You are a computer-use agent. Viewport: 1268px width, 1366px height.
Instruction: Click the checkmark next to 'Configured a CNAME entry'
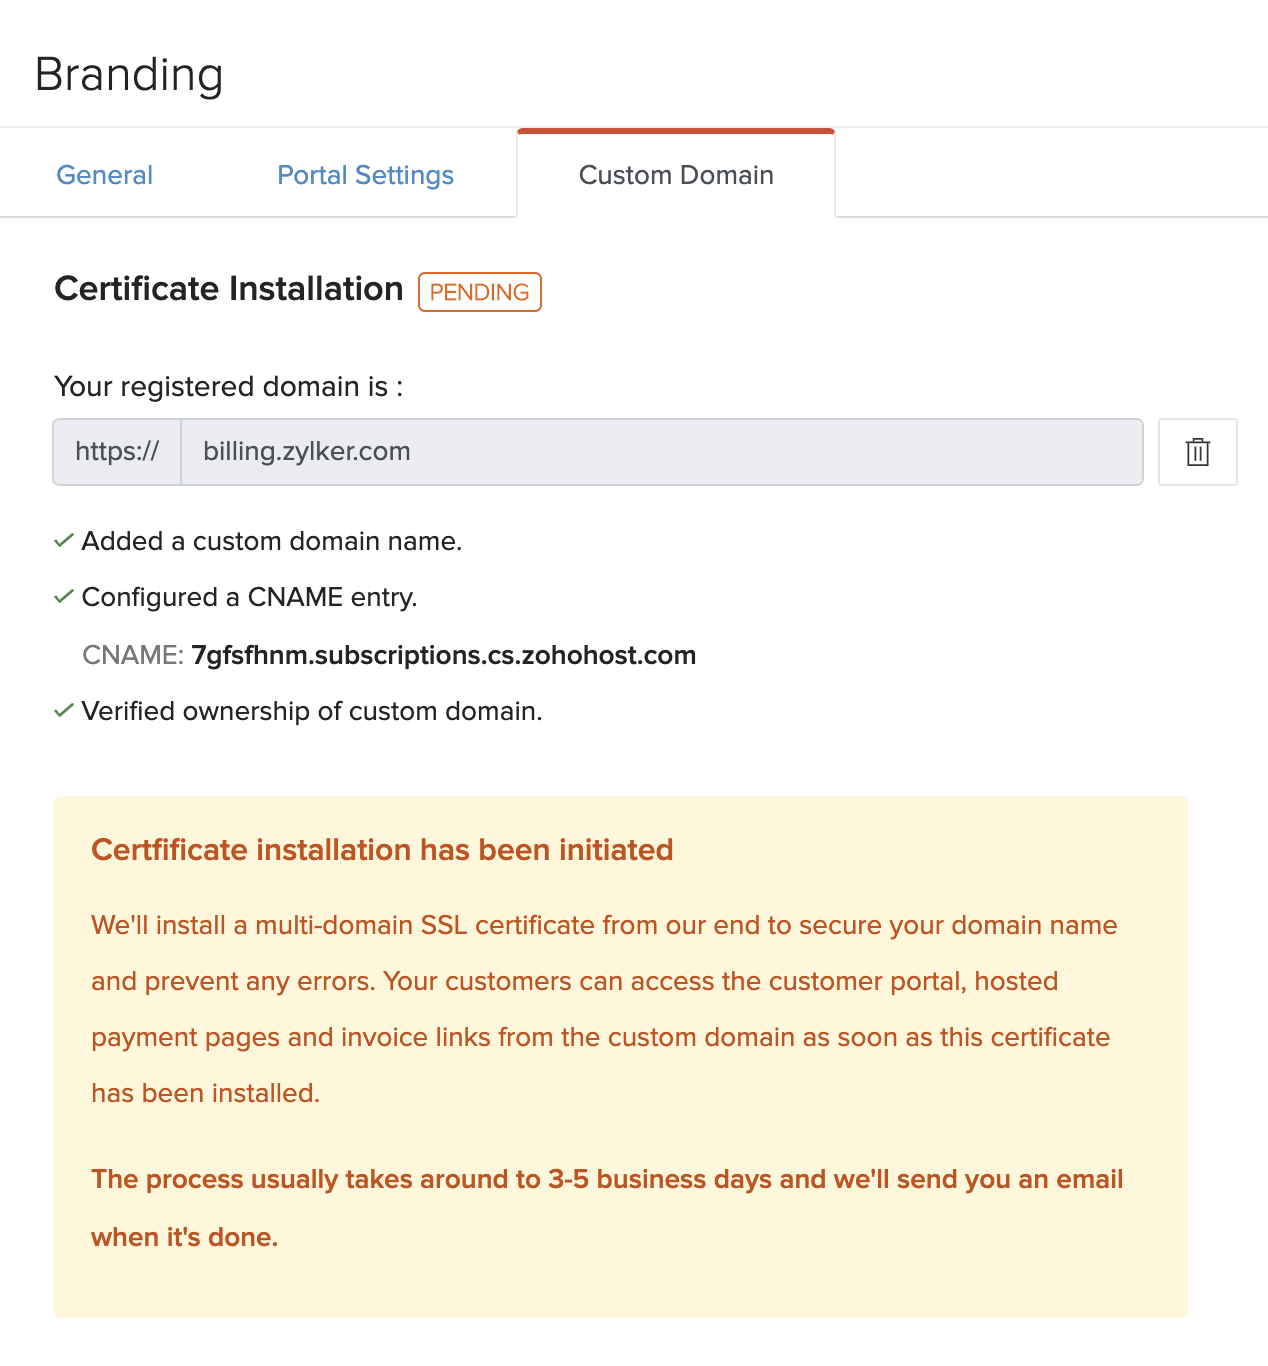[63, 596]
